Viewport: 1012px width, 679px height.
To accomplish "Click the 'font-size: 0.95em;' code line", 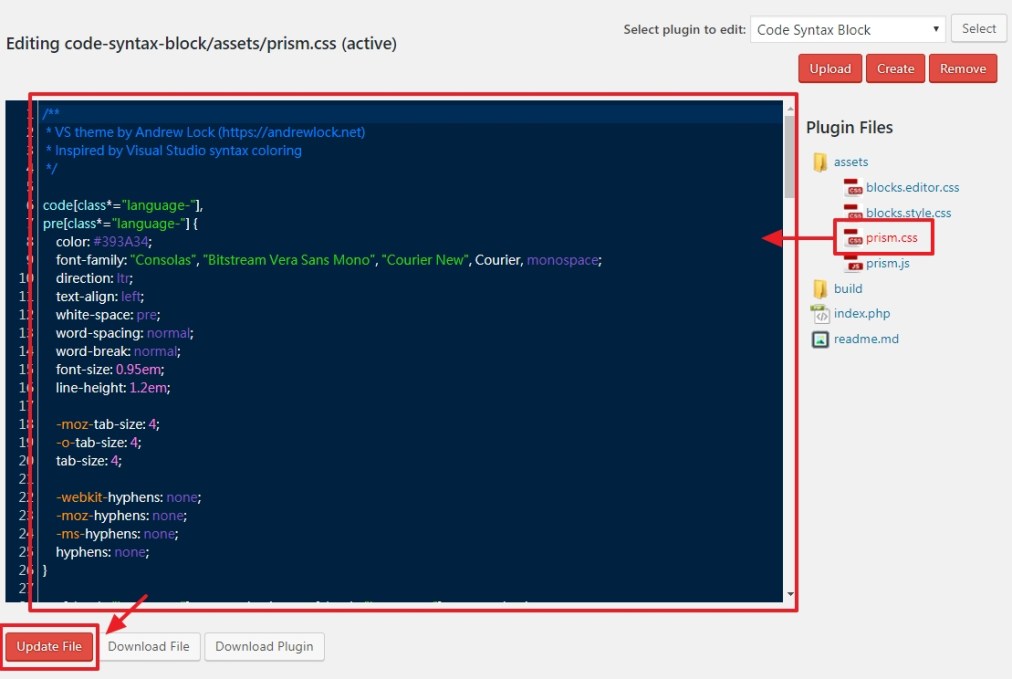I will coord(110,369).
